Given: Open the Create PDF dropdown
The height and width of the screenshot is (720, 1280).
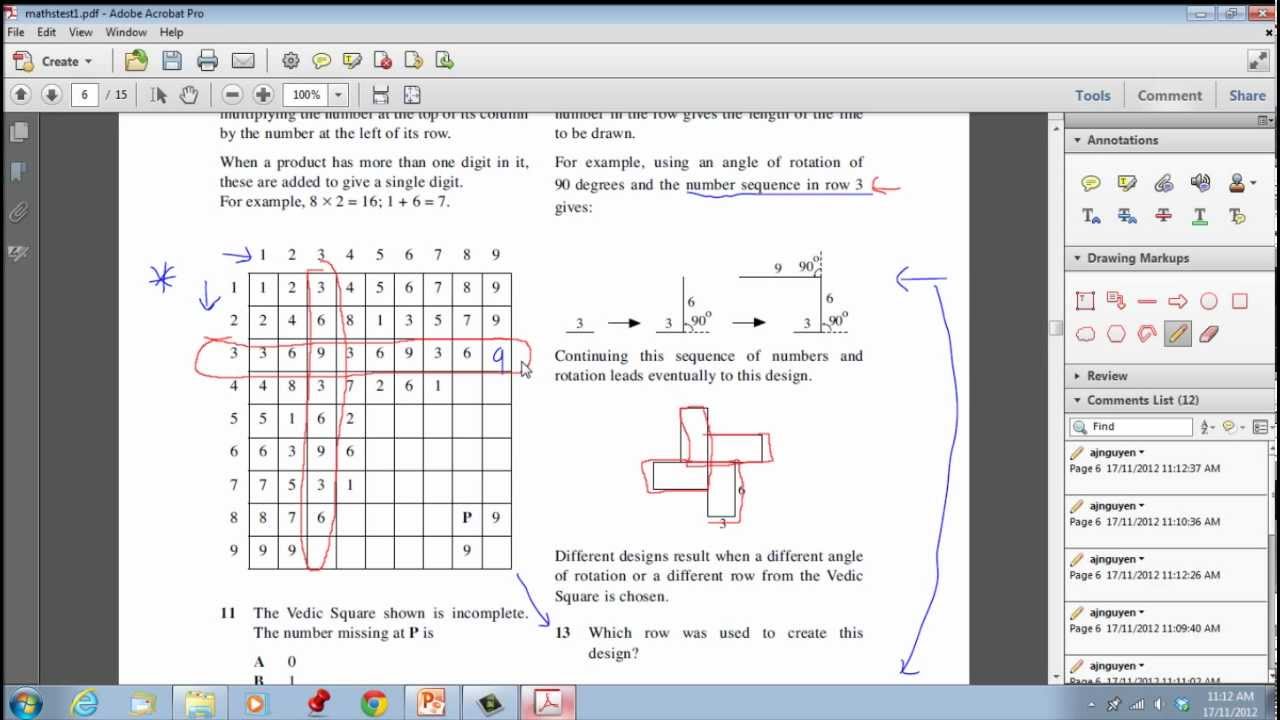Looking at the screenshot, I should coord(54,61).
